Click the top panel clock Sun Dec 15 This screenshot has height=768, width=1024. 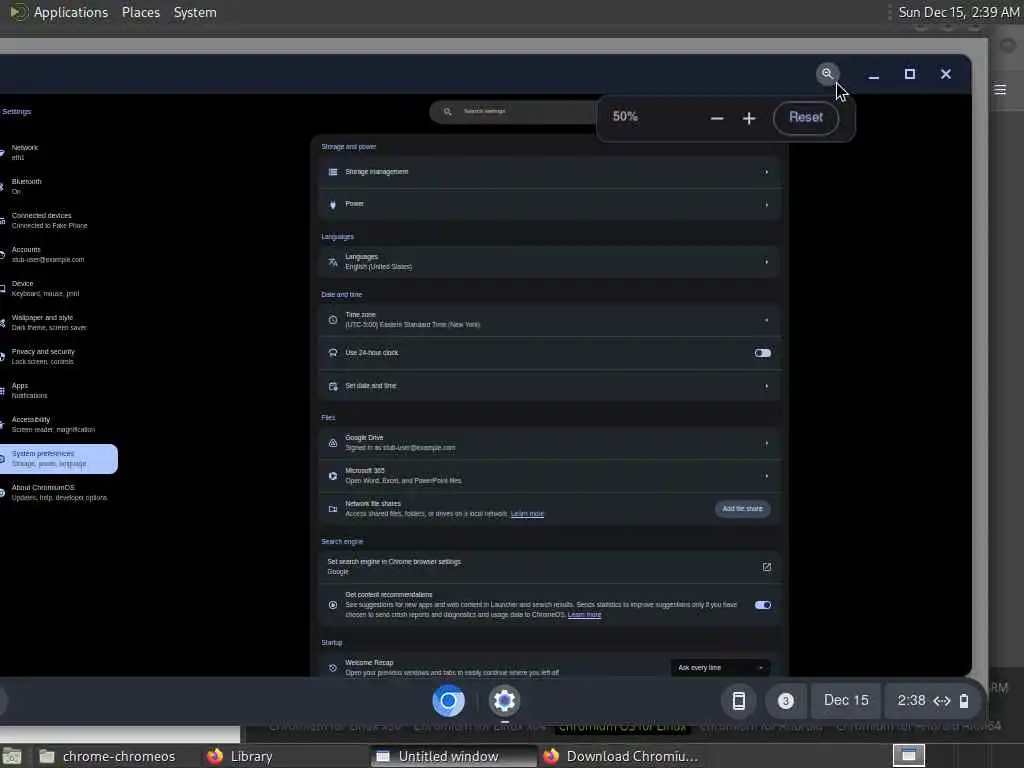pos(958,12)
